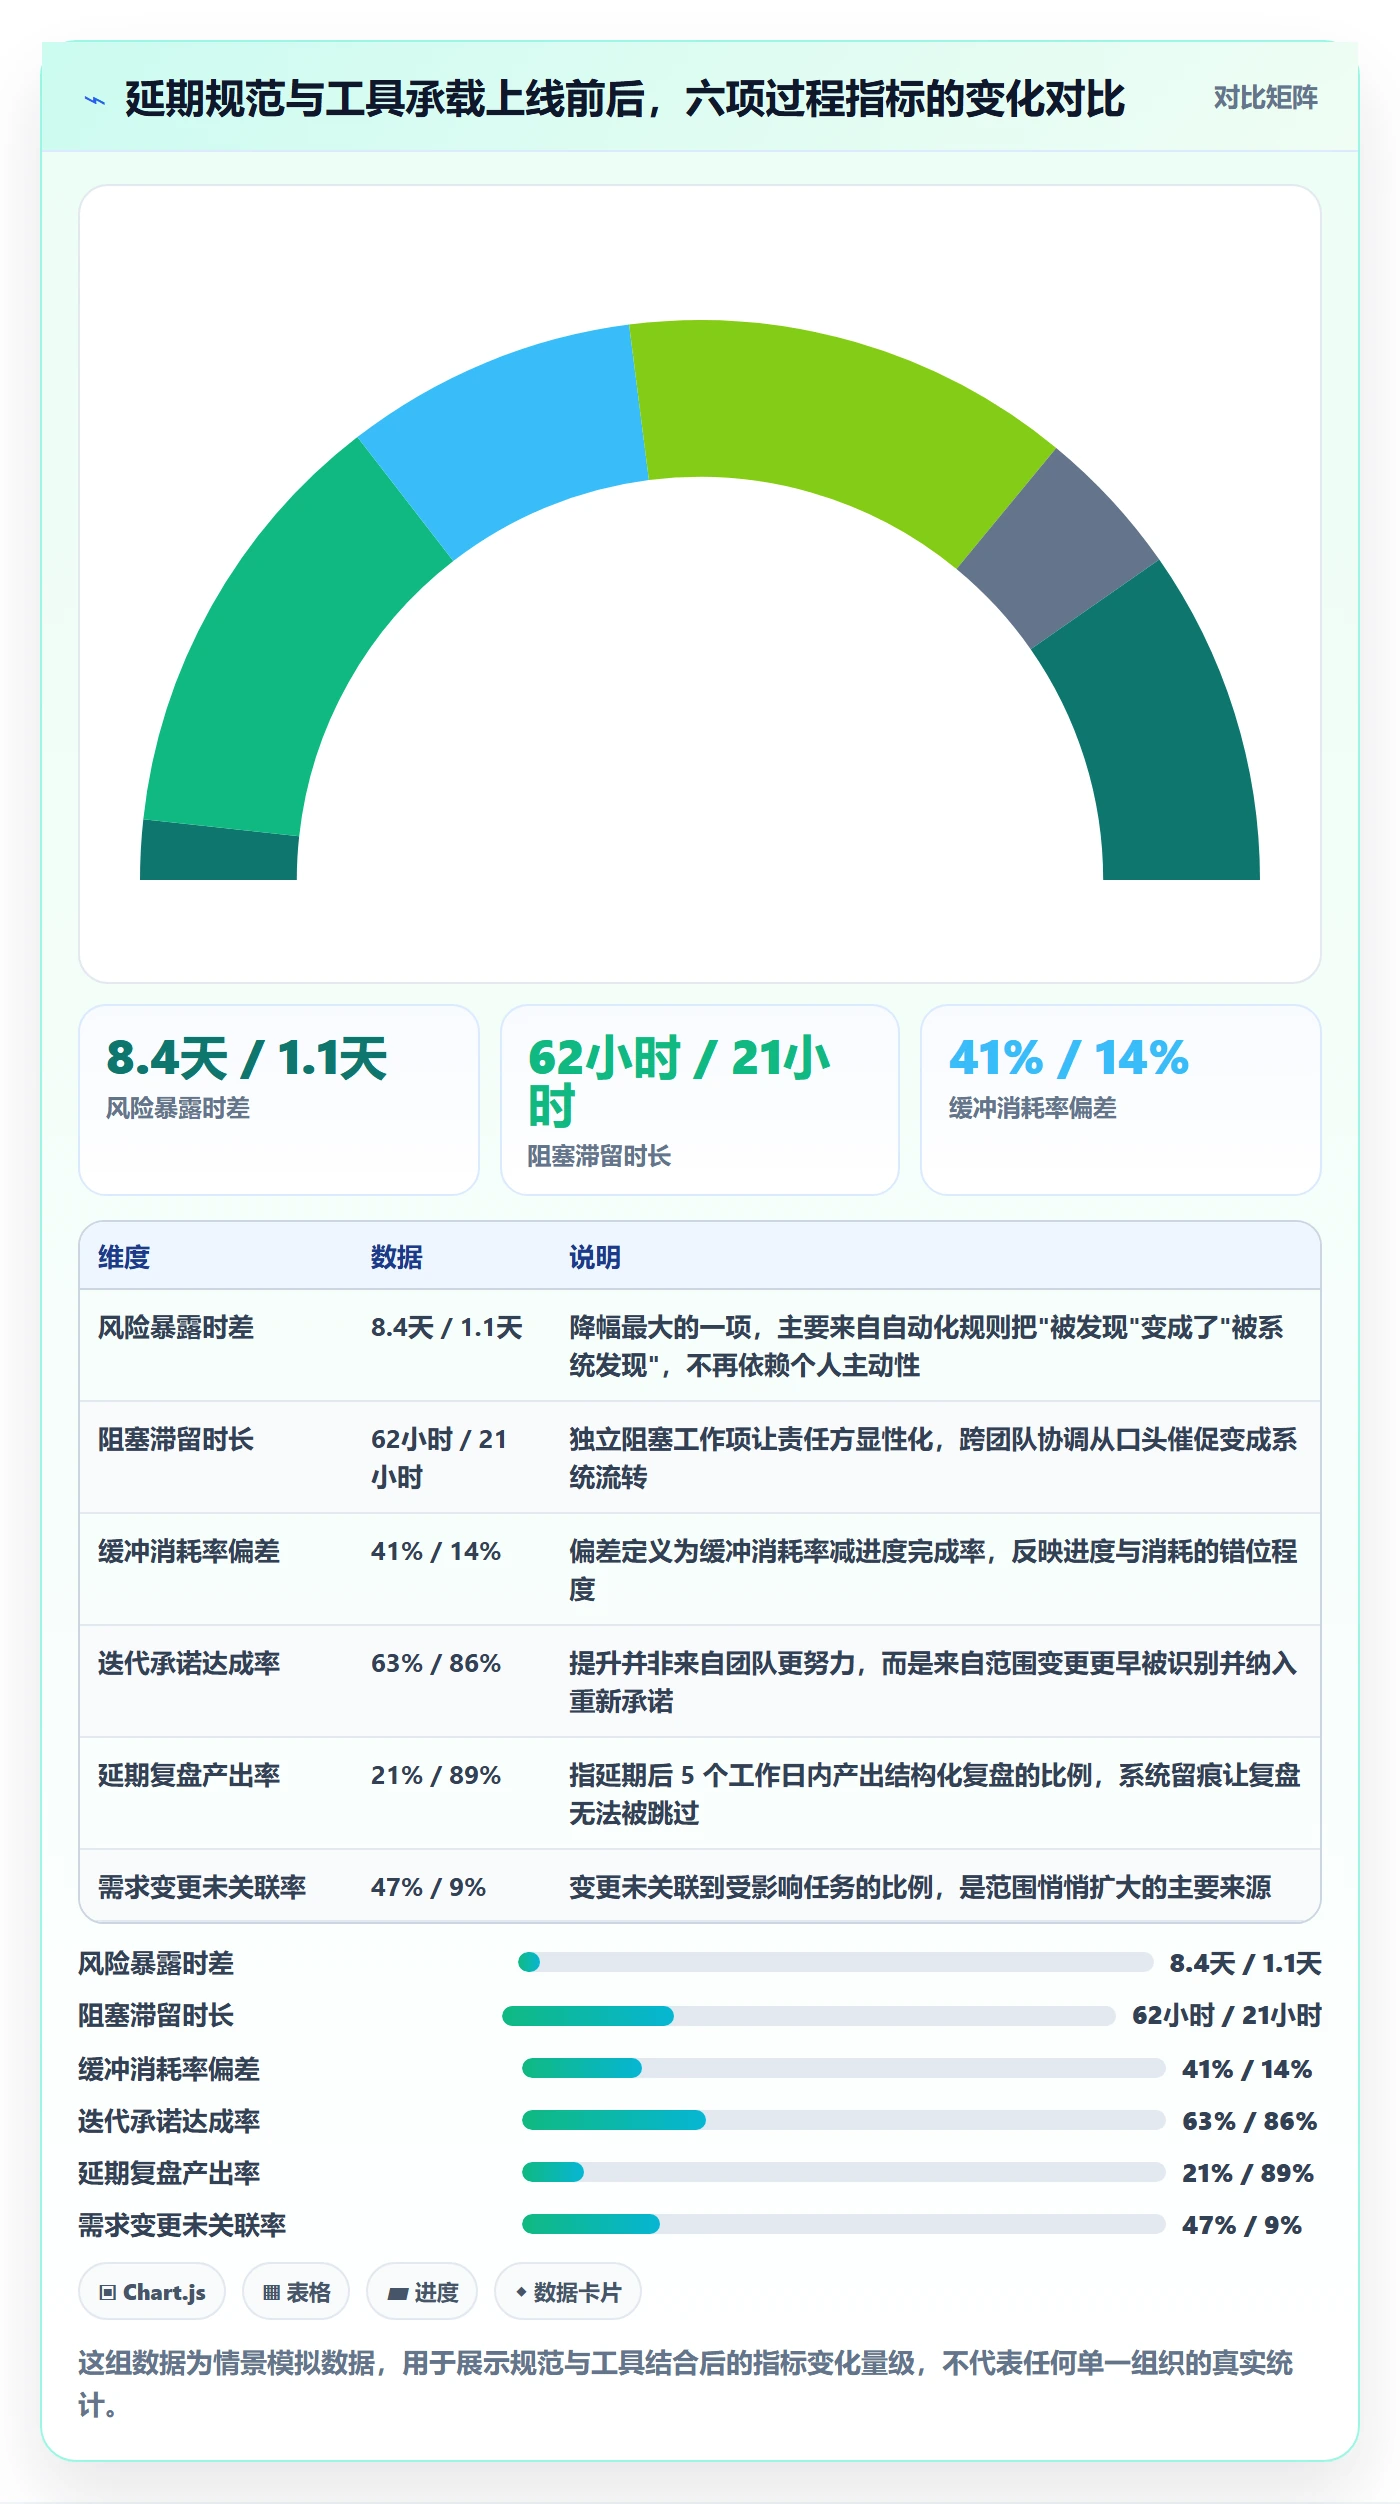This screenshot has width=1400, height=2504.
Task: Click the description starting with 提升并非来自团队更努力
Action: (933, 1682)
